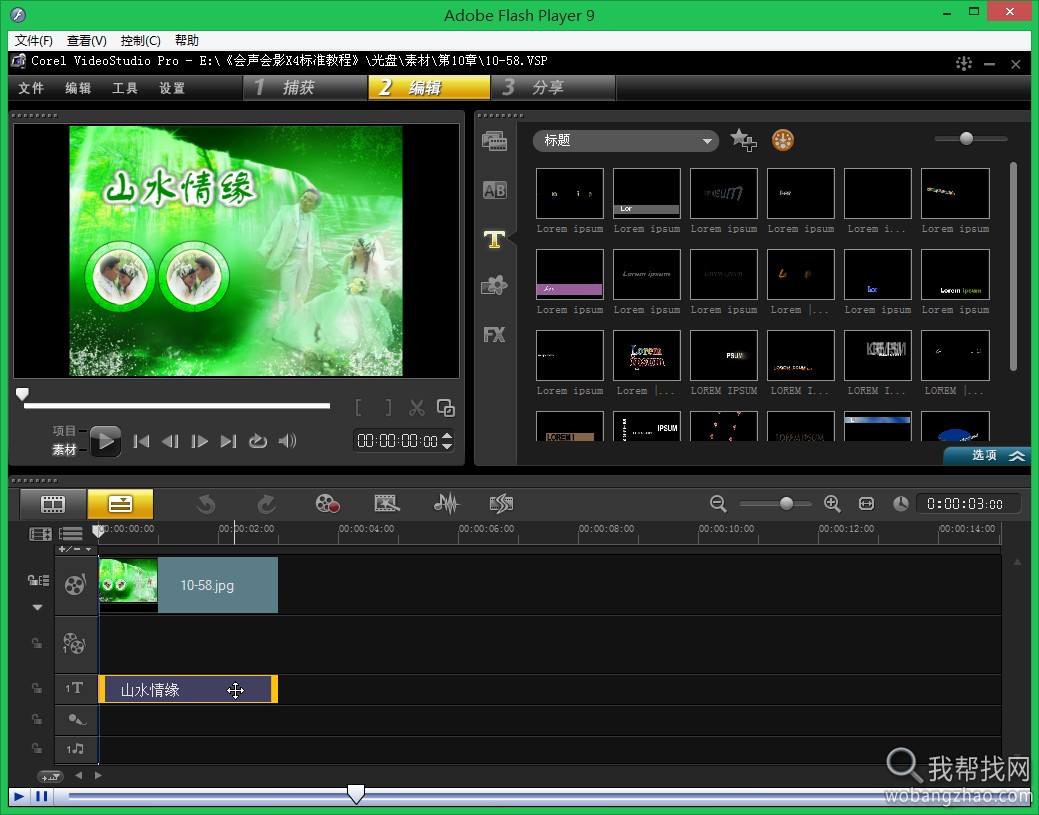
Task: Step to the next frame
Action: (199, 441)
